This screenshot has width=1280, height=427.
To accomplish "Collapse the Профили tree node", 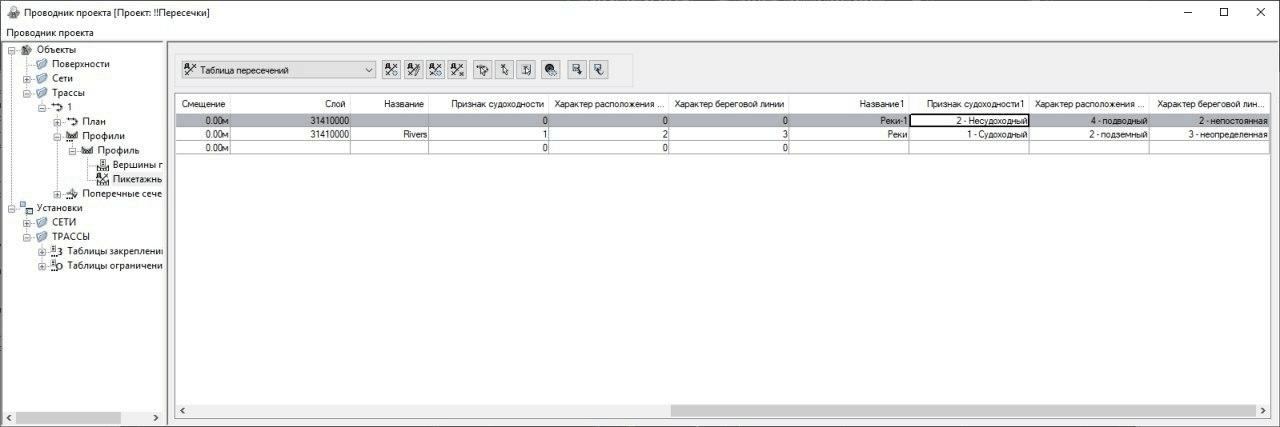I will pos(57,136).
